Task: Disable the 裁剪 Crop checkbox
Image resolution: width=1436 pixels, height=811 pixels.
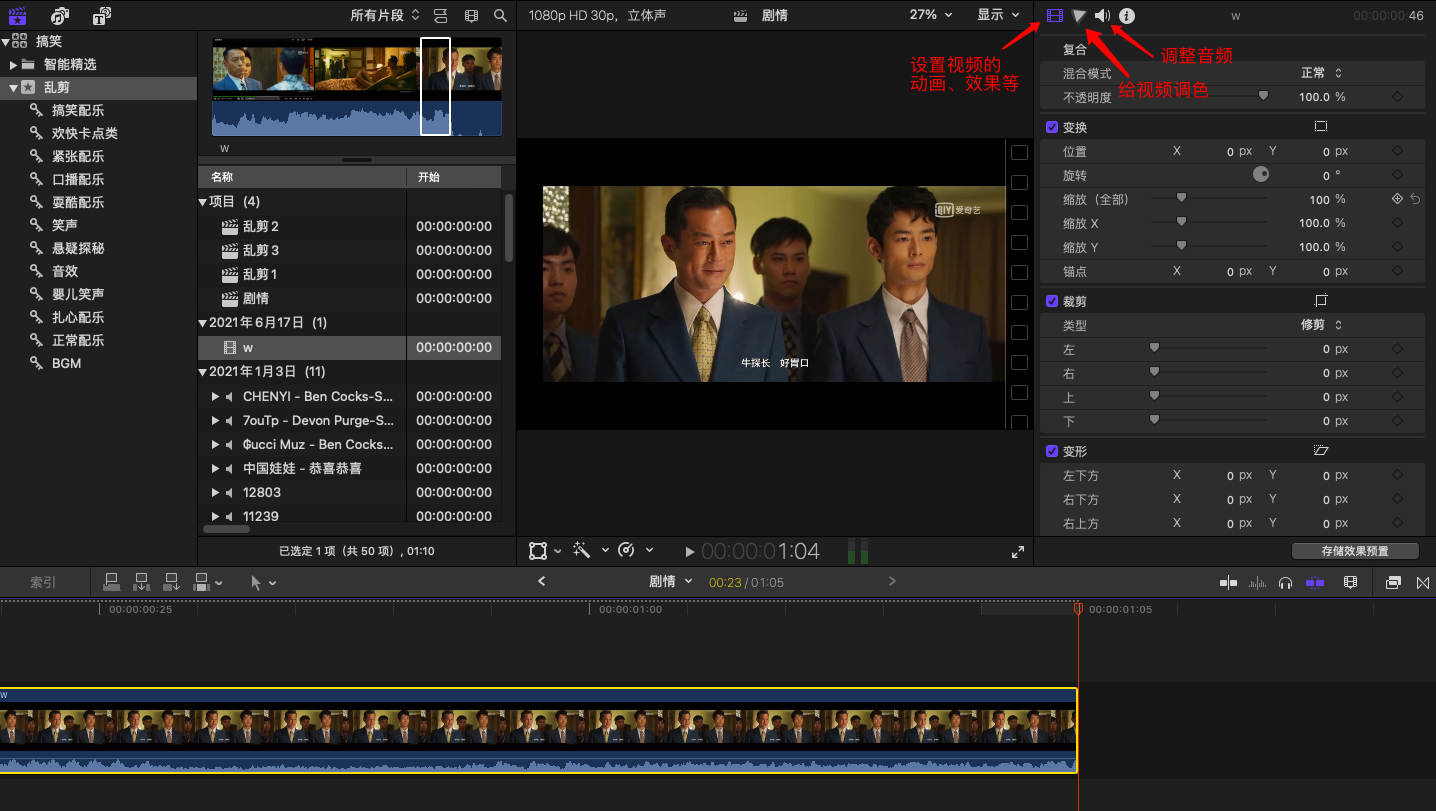Action: [1052, 301]
